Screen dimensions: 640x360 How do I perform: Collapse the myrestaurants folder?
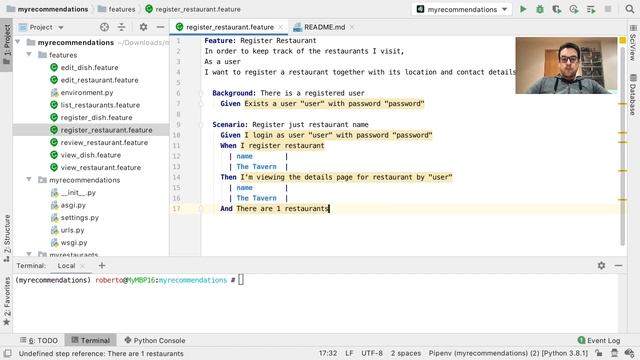[x=29, y=254]
